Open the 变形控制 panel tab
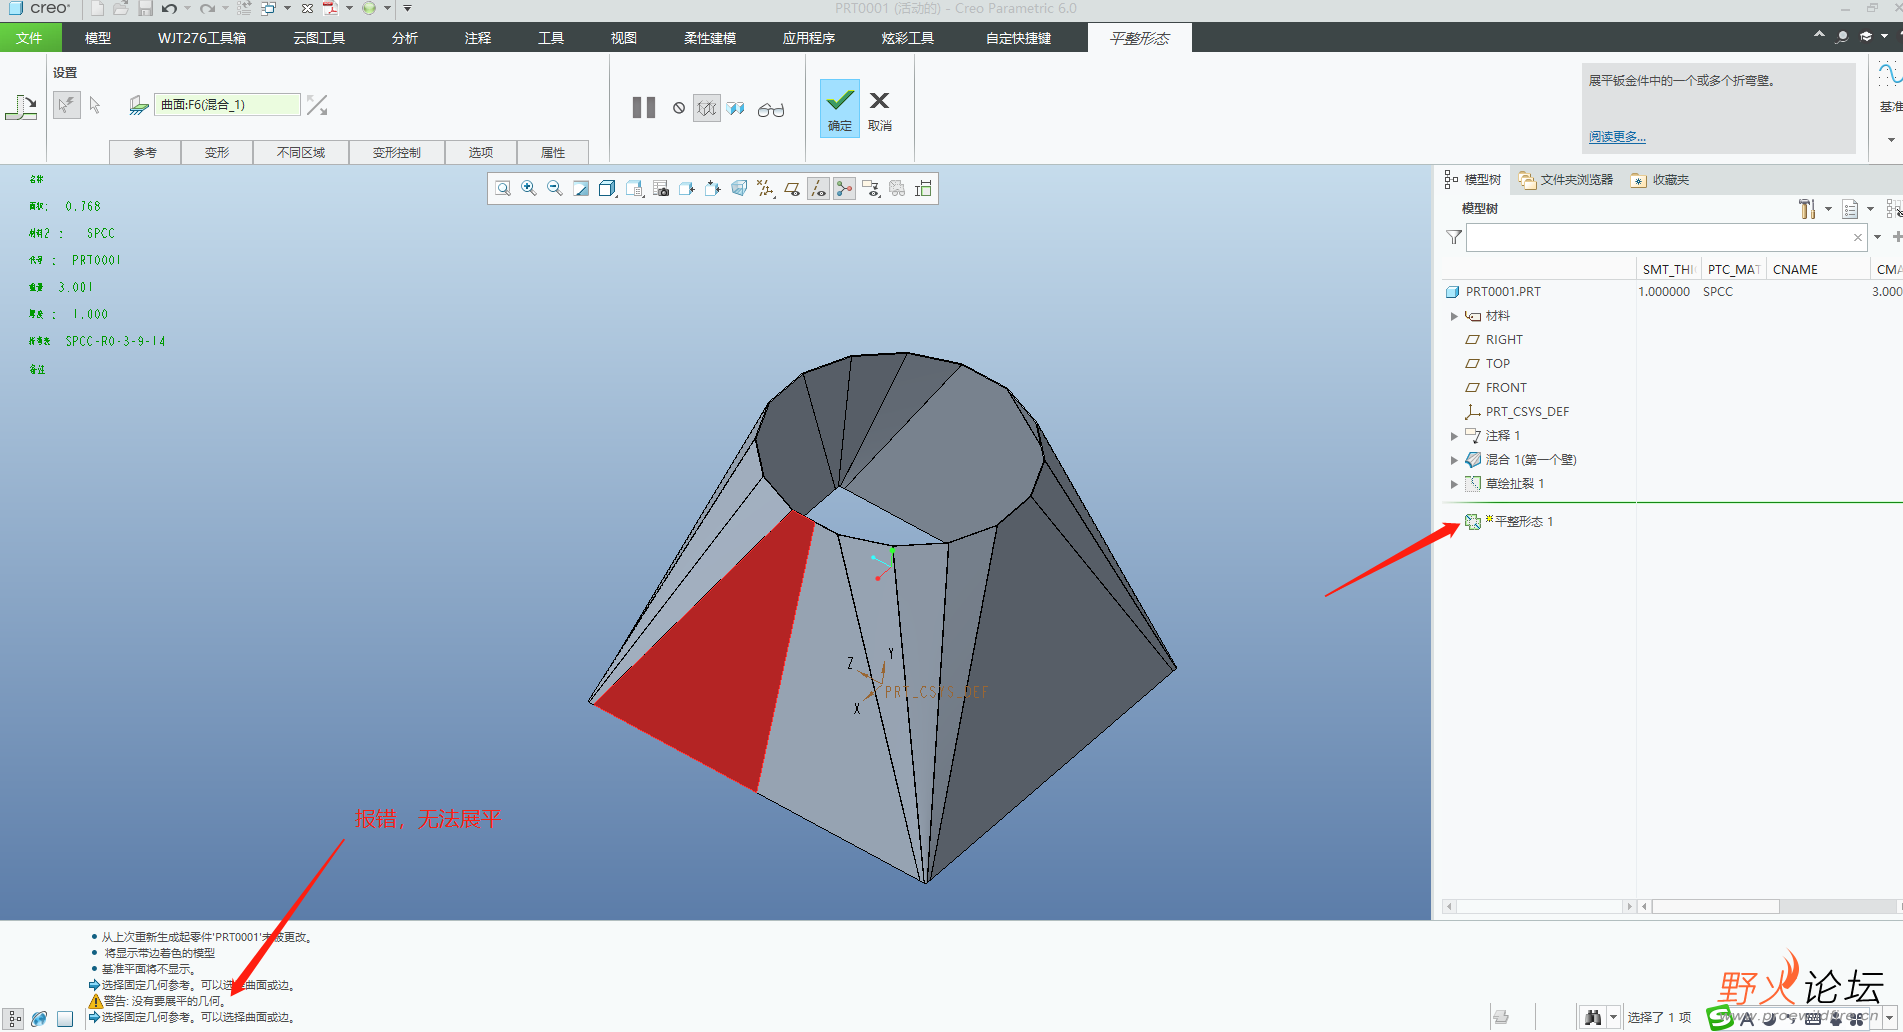The height and width of the screenshot is (1032, 1903). [x=397, y=152]
